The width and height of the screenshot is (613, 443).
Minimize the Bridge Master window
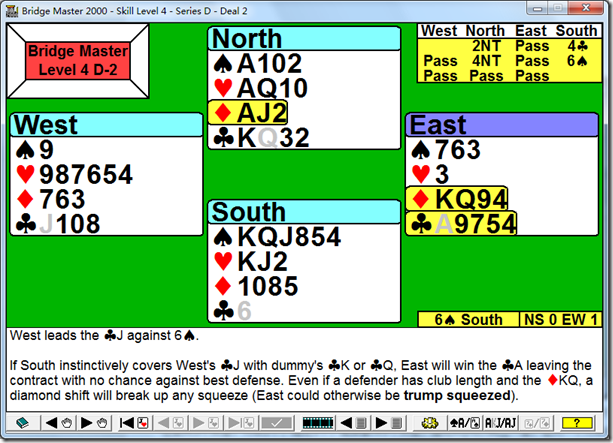point(538,8)
